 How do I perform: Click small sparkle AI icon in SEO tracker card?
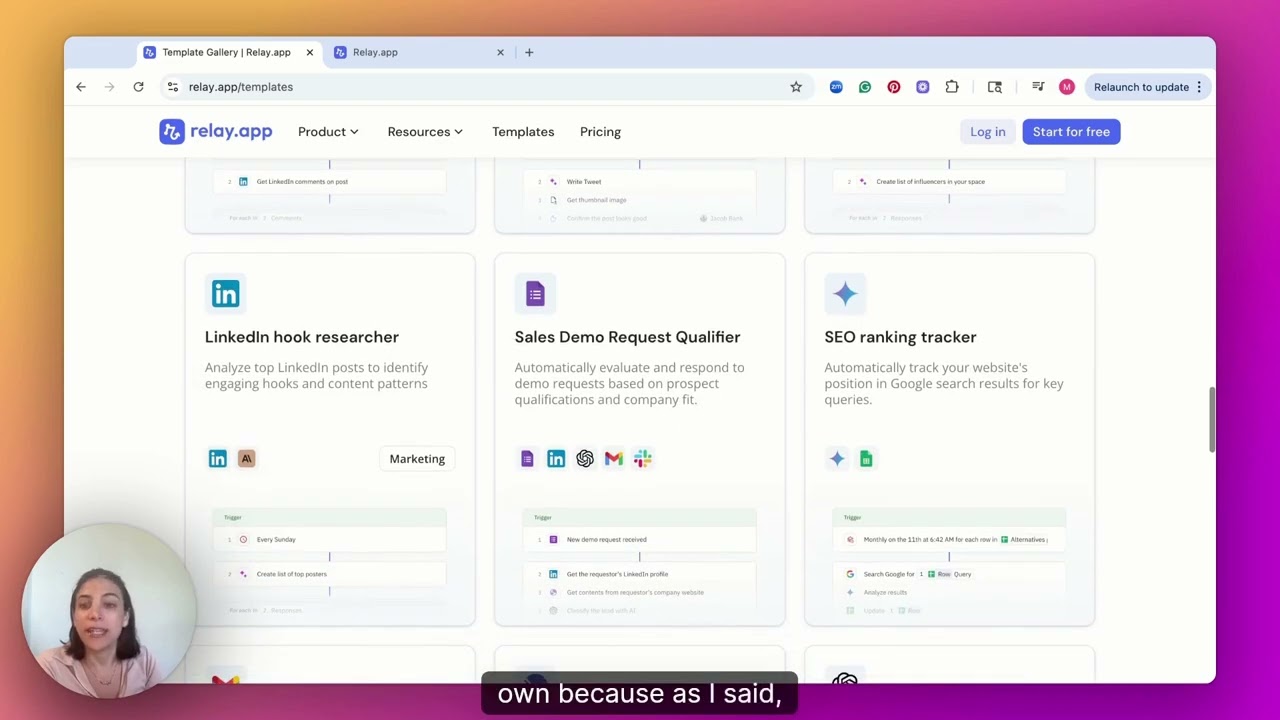tap(837, 459)
